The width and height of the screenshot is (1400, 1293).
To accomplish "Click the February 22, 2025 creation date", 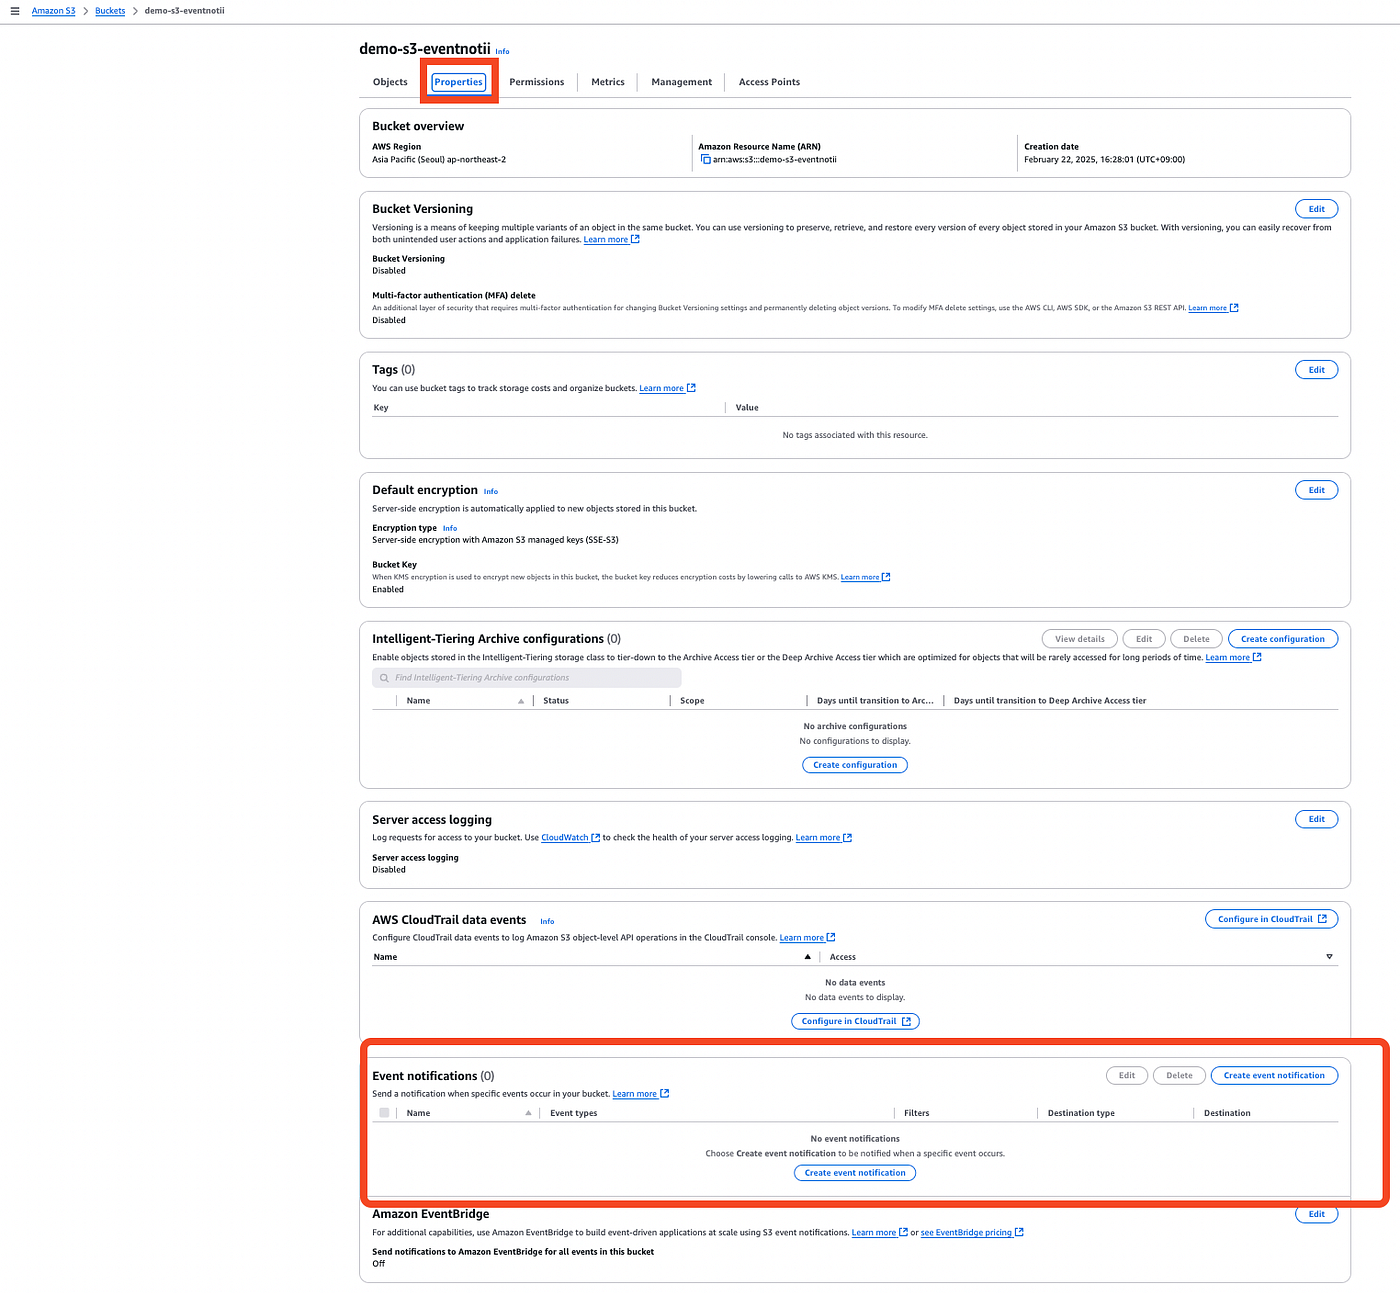I will pos(1104,159).
